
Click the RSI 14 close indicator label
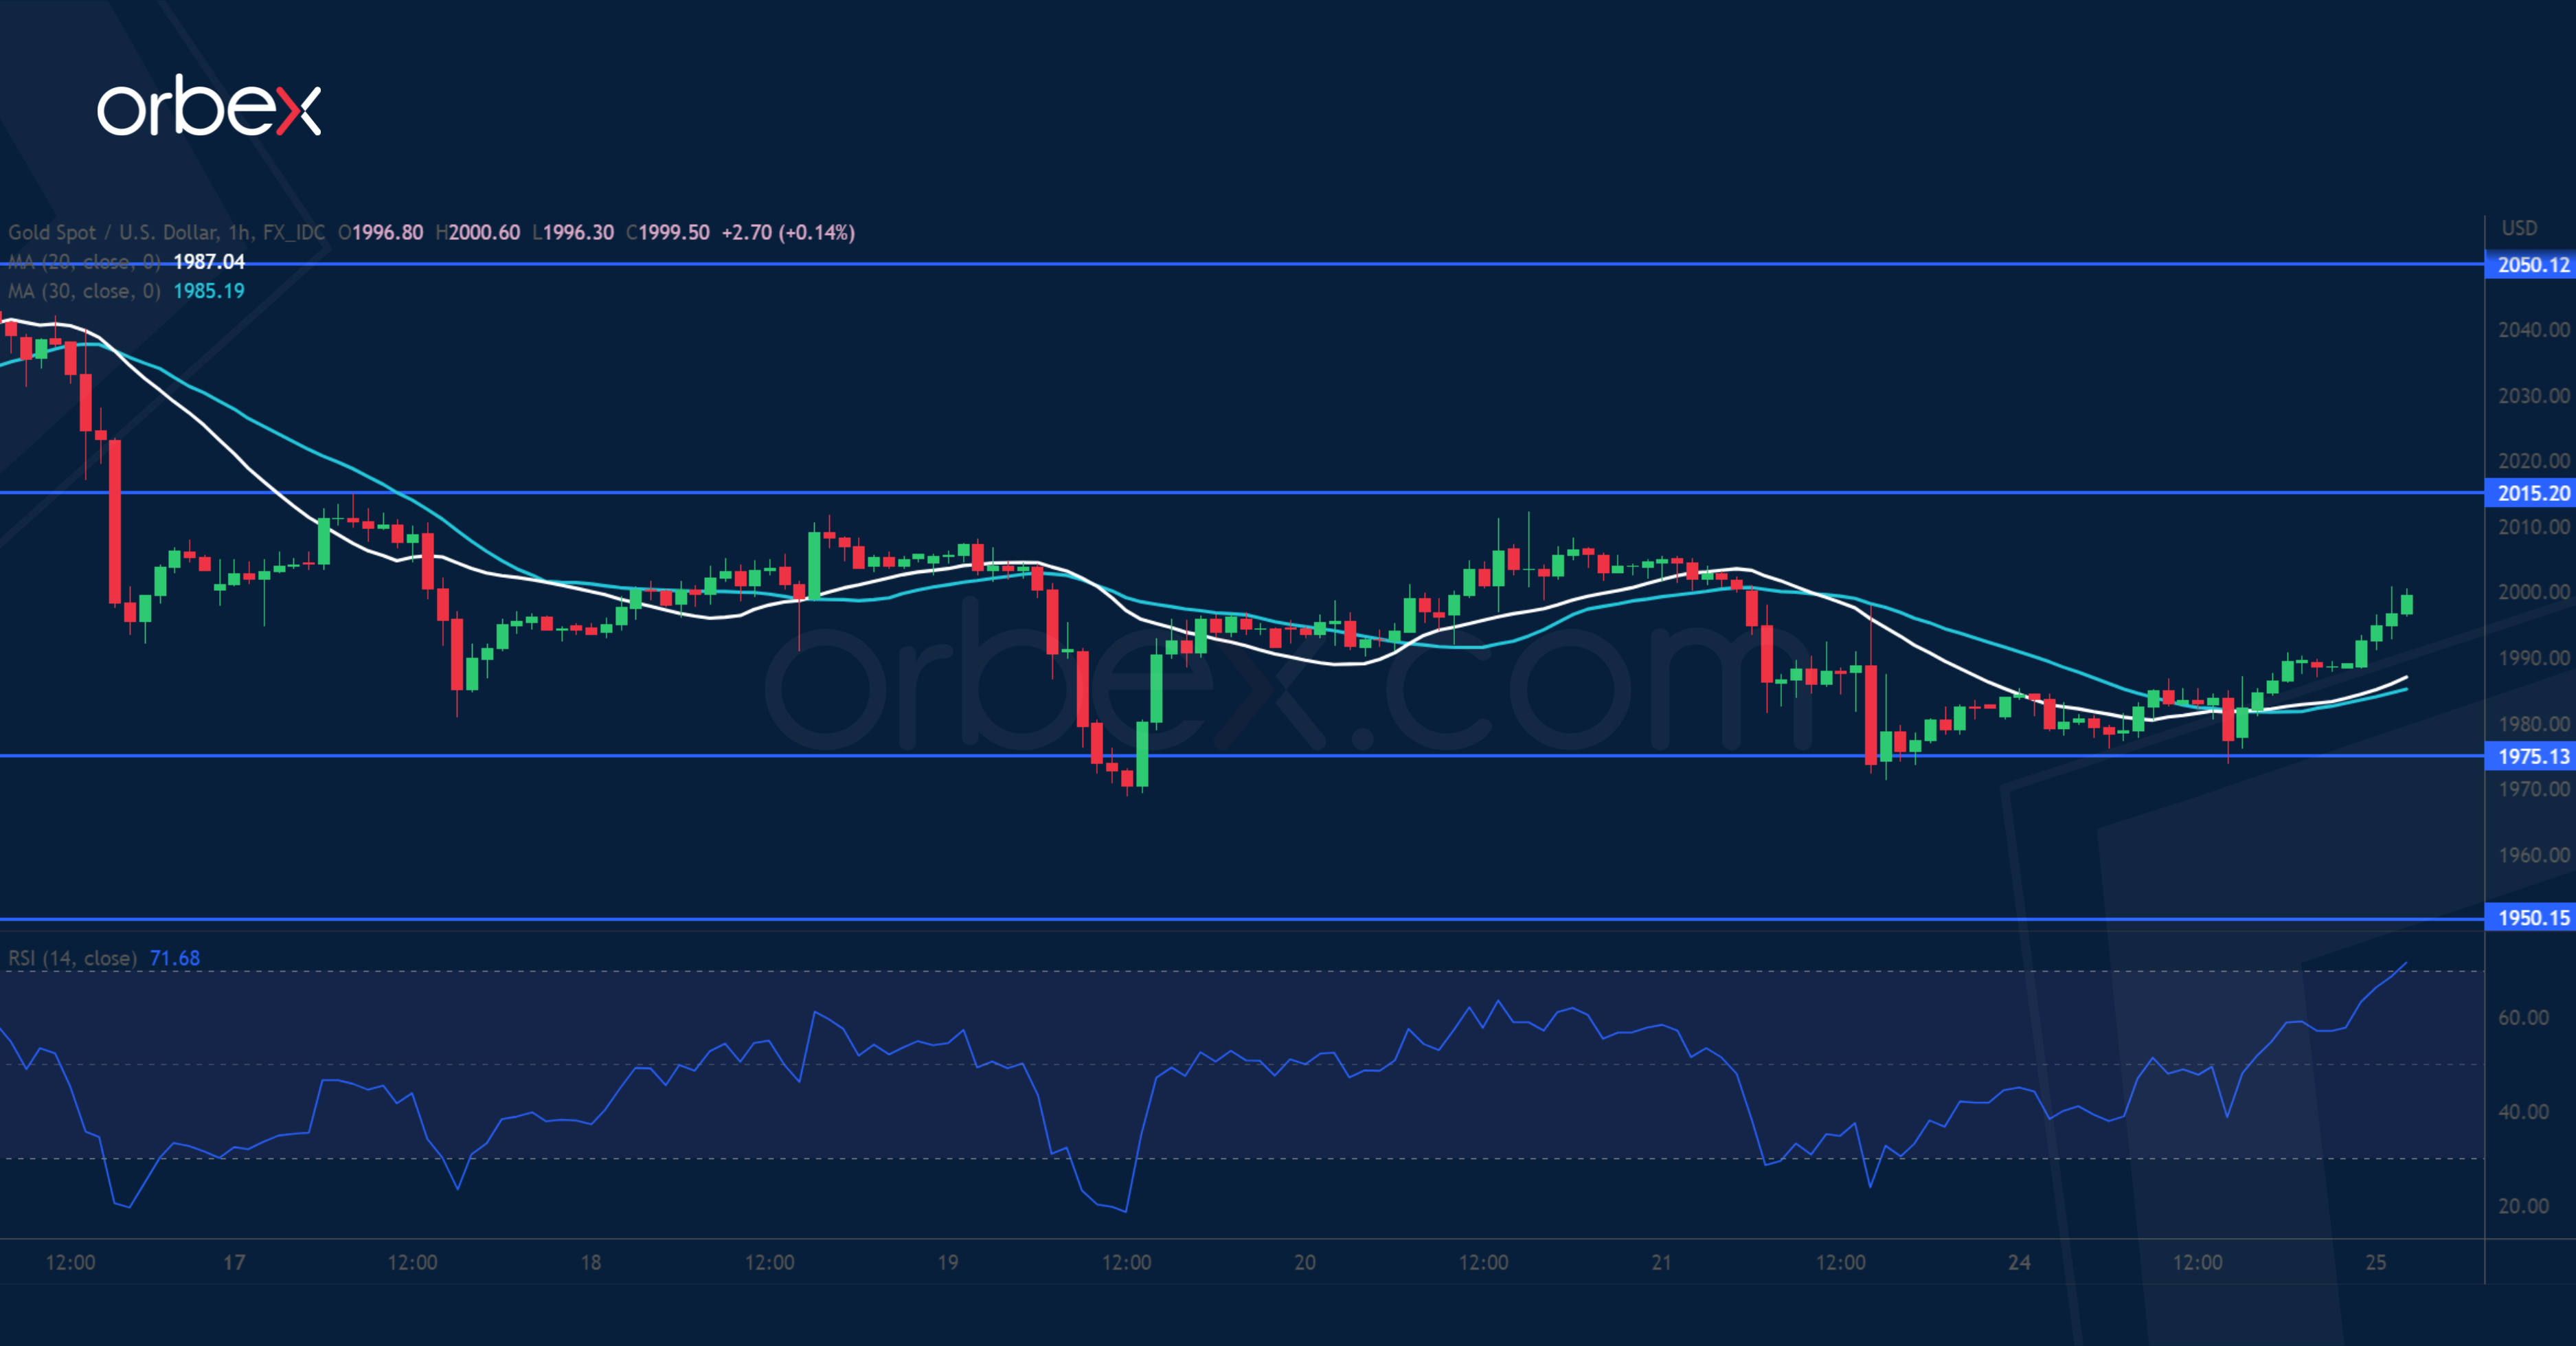tap(72, 958)
